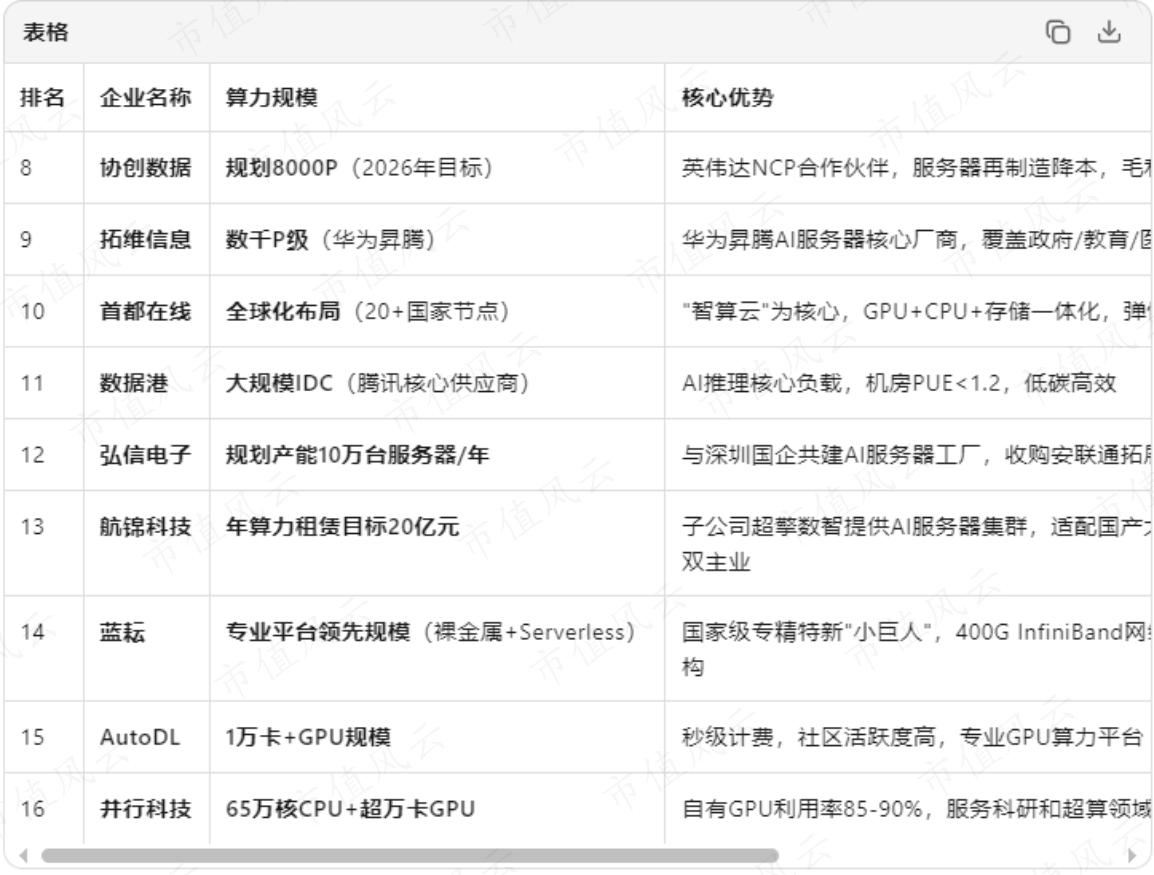Screen dimensions: 1154x875
Task: Click the company name 数据港
Action: point(134,383)
